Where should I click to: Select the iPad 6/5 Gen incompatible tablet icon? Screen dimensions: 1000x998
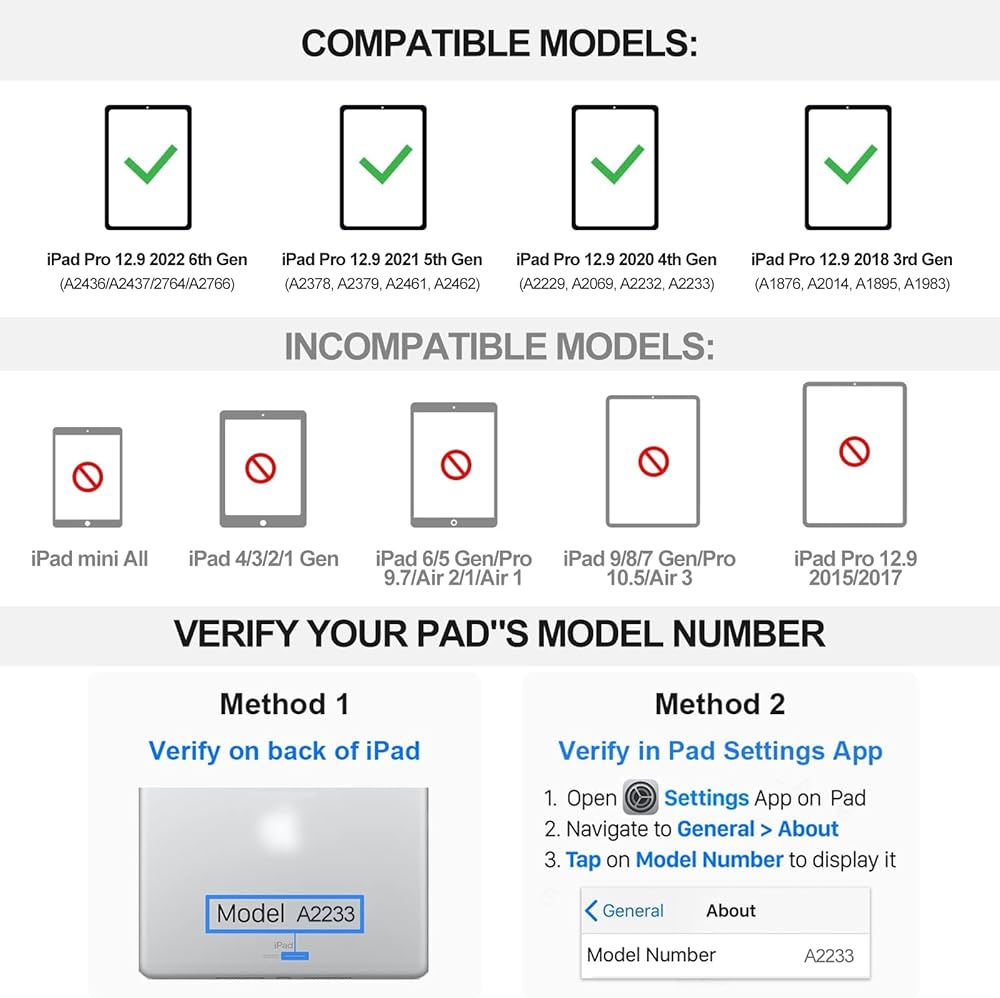coord(454,464)
